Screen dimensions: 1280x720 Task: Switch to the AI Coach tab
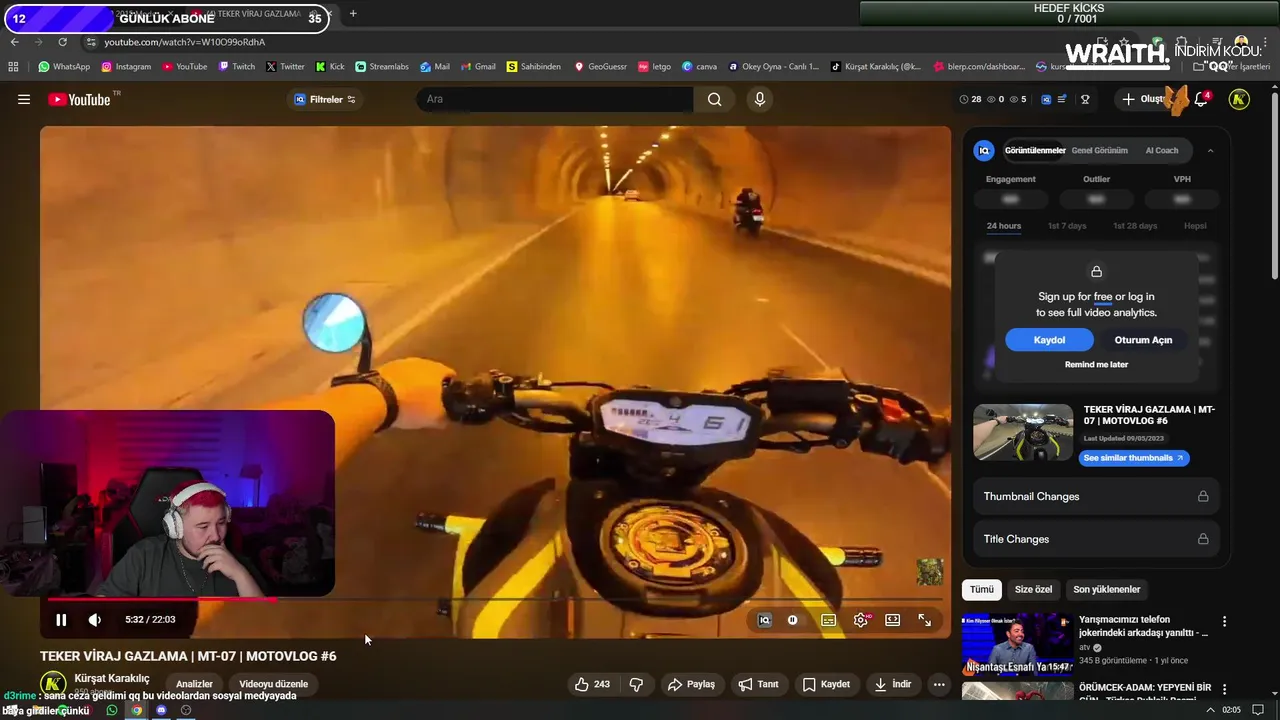(1162, 151)
